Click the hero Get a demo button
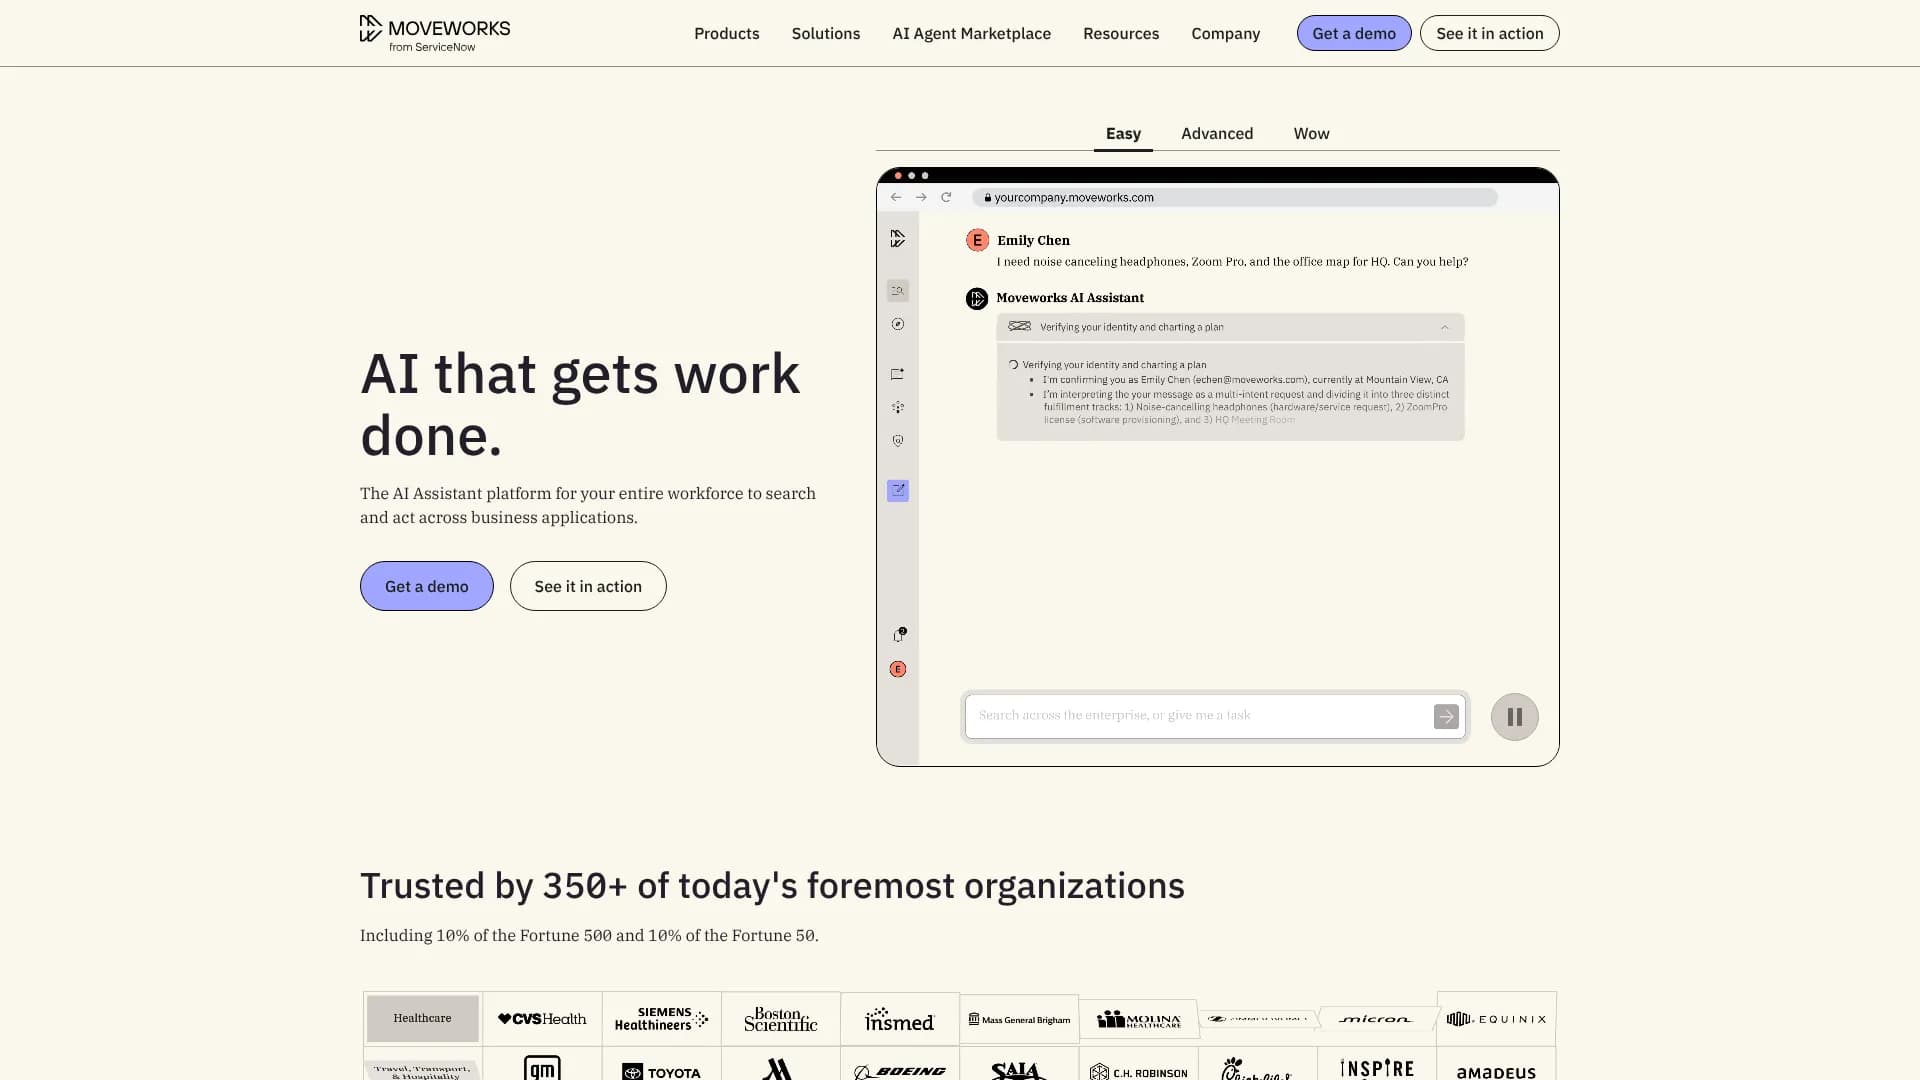This screenshot has width=1920, height=1080. (427, 586)
